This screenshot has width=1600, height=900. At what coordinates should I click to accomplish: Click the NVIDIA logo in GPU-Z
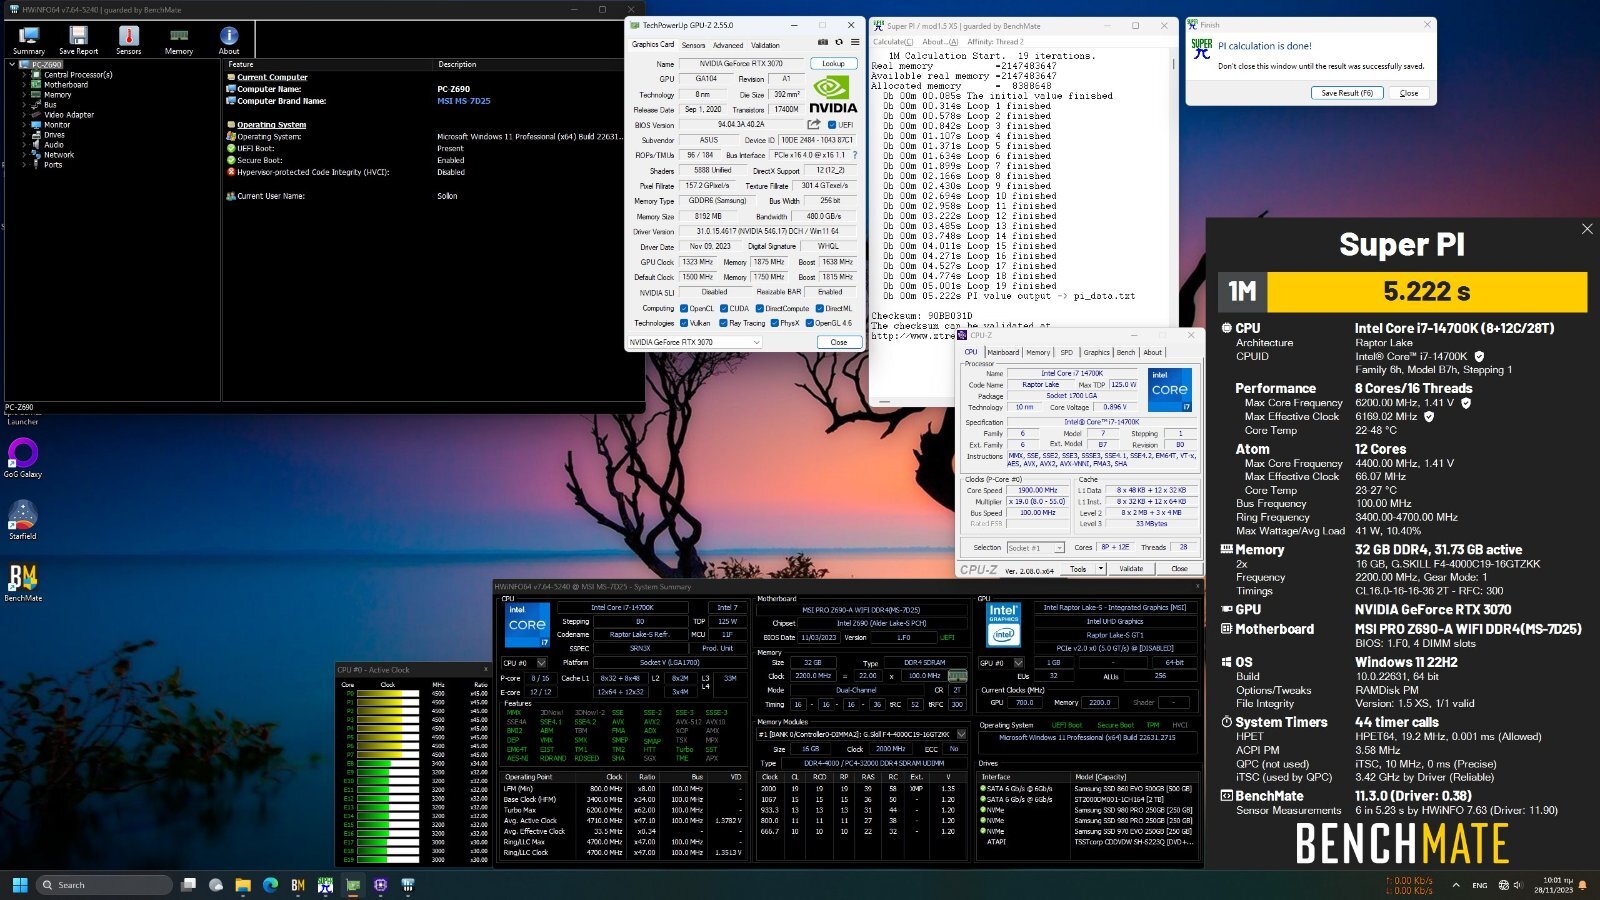click(x=832, y=94)
